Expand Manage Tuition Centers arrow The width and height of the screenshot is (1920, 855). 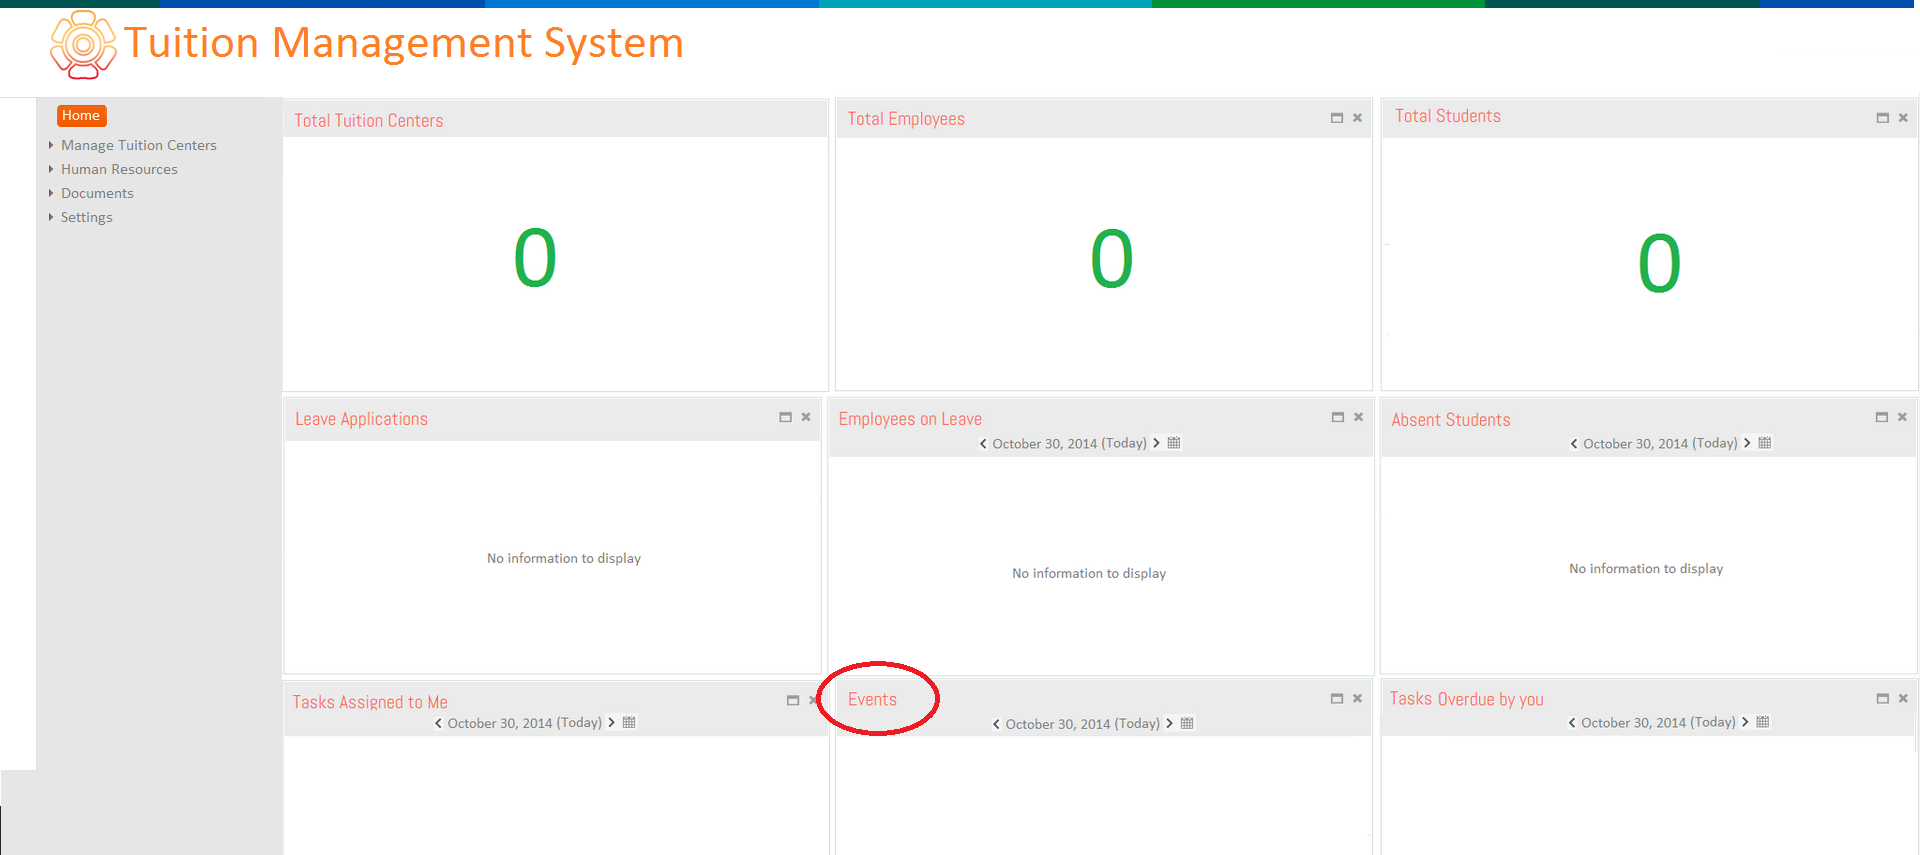pos(51,145)
